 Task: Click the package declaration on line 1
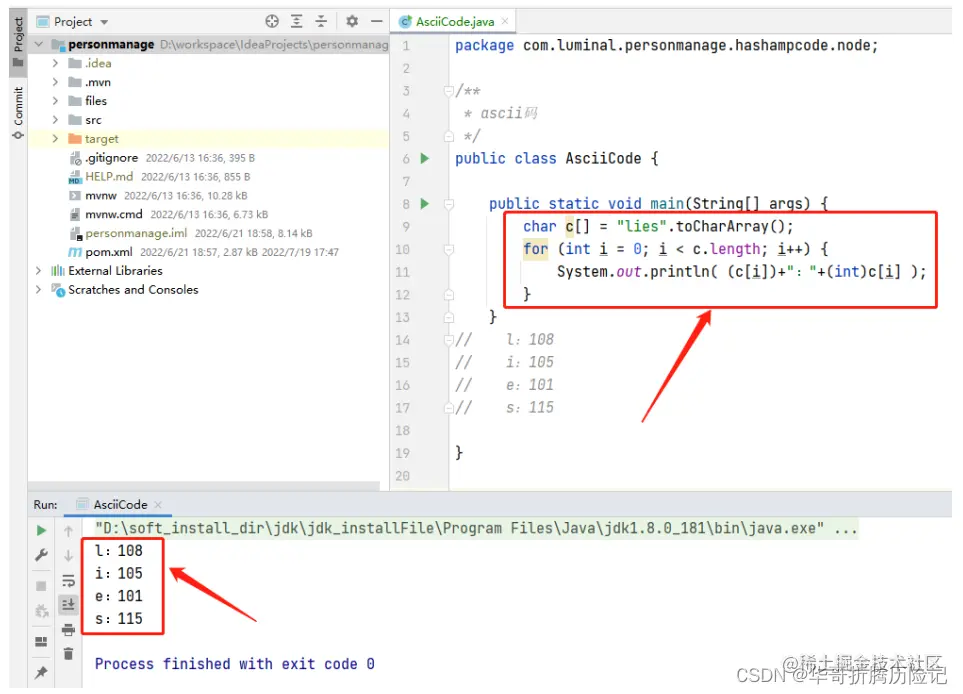tap(666, 45)
